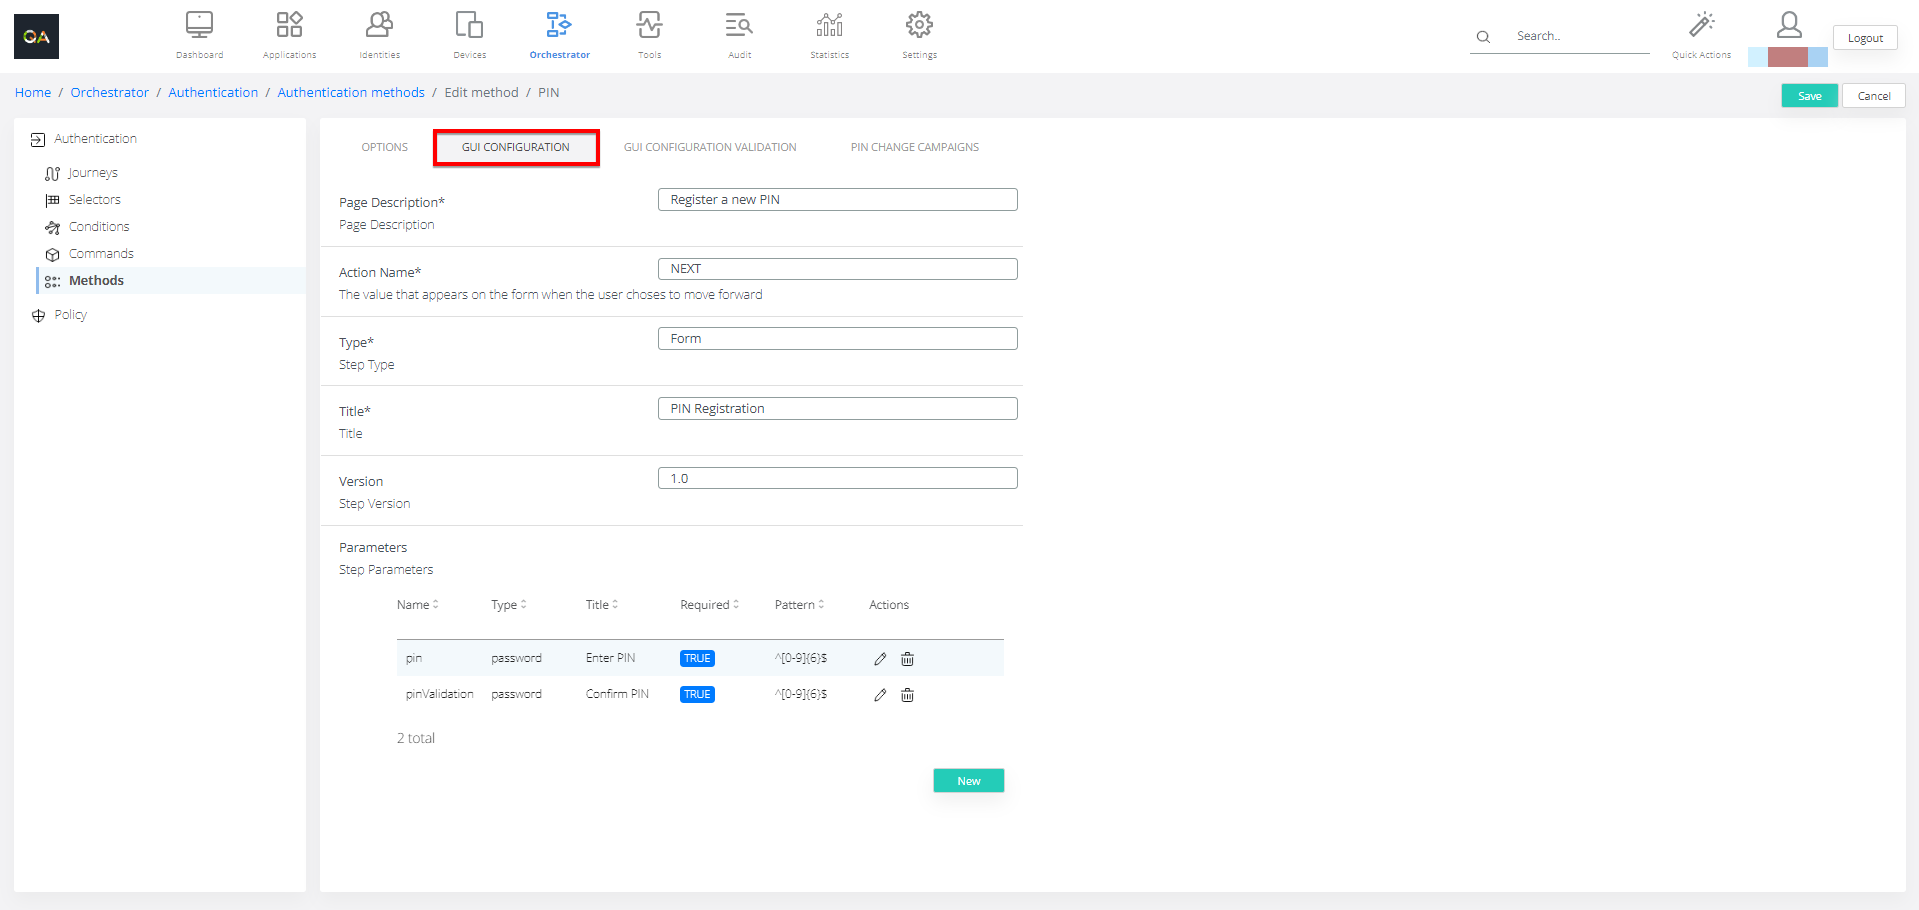This screenshot has height=910, width=1919.
Task: Click the Page Description input field
Action: click(x=837, y=200)
